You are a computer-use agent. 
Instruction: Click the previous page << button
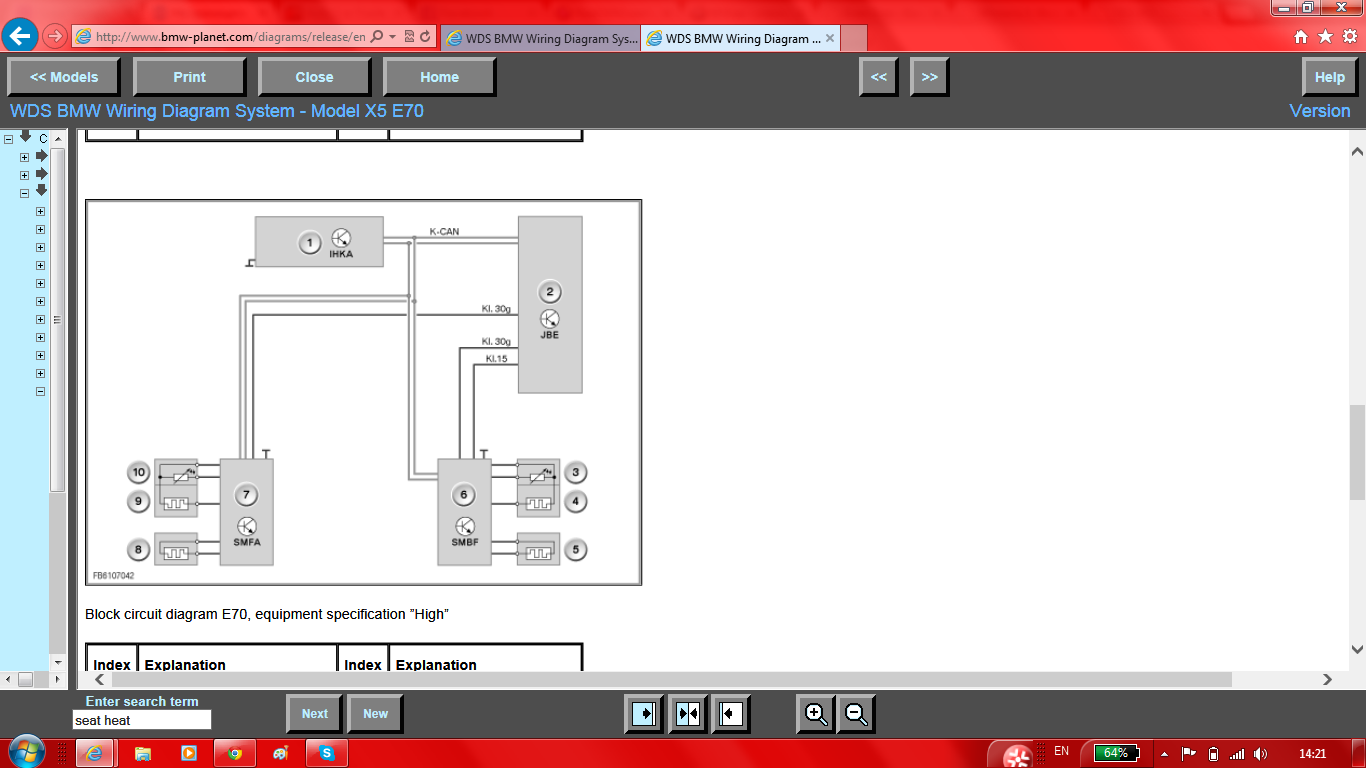coord(878,77)
